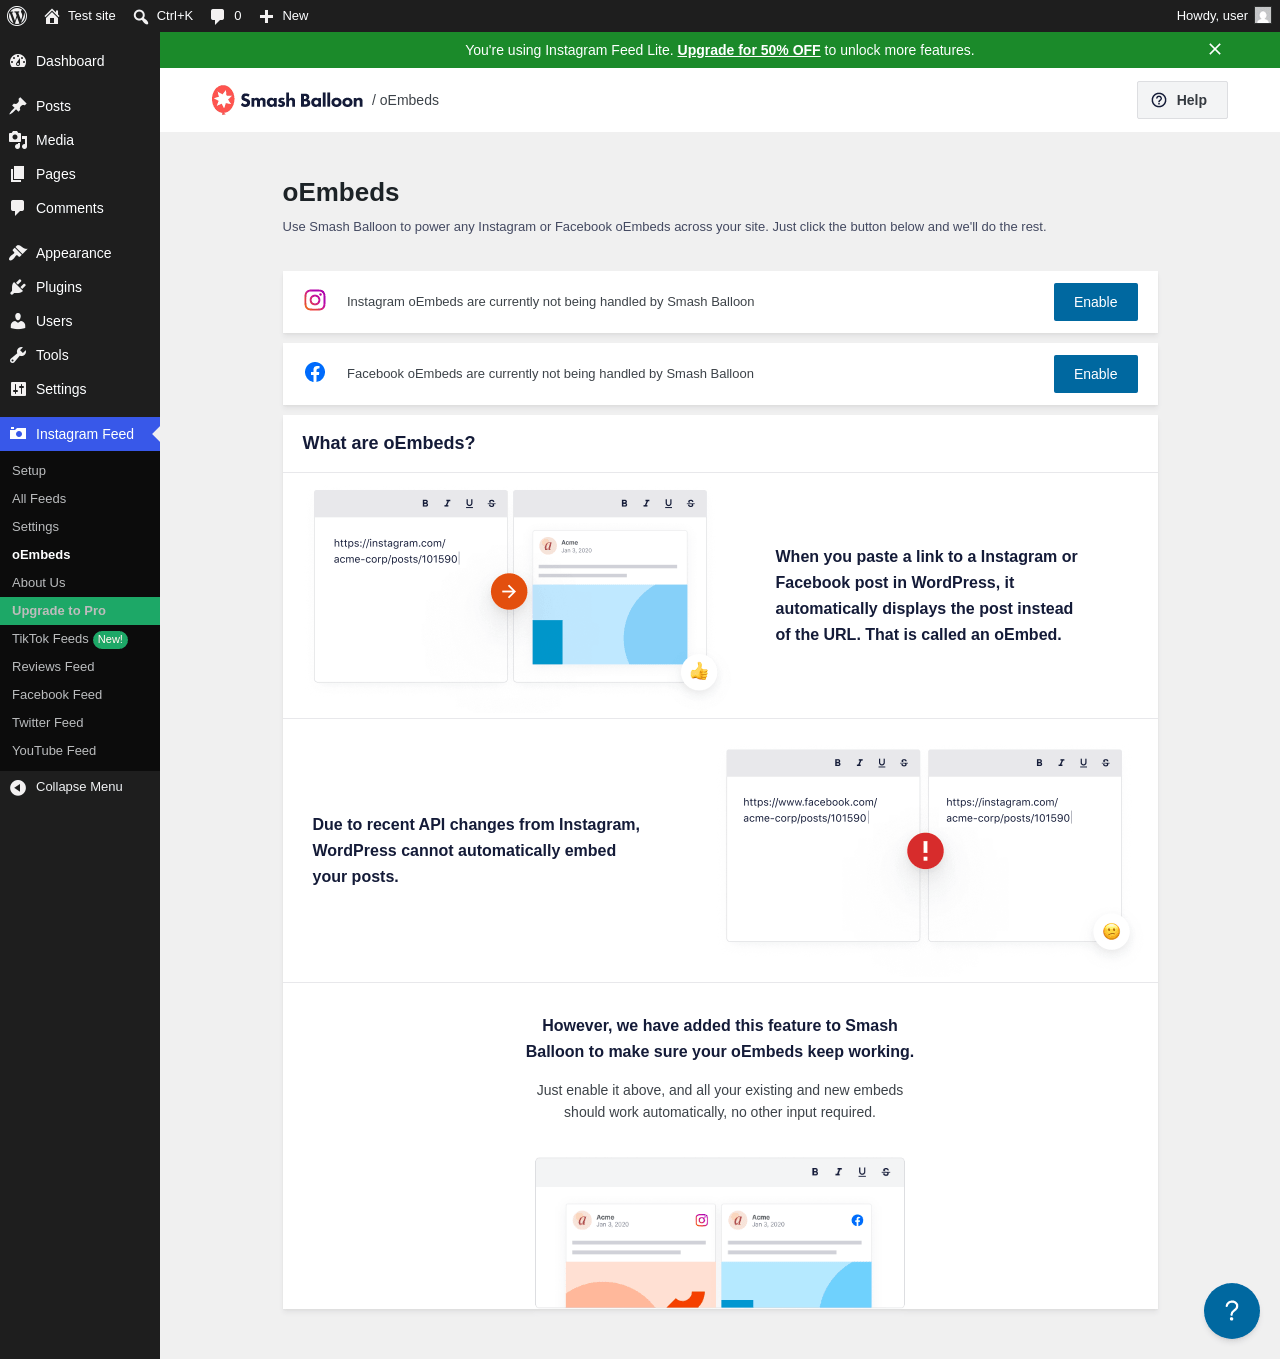Dismiss the green upgrade banner
The width and height of the screenshot is (1280, 1359).
pyautogui.click(x=1215, y=49)
